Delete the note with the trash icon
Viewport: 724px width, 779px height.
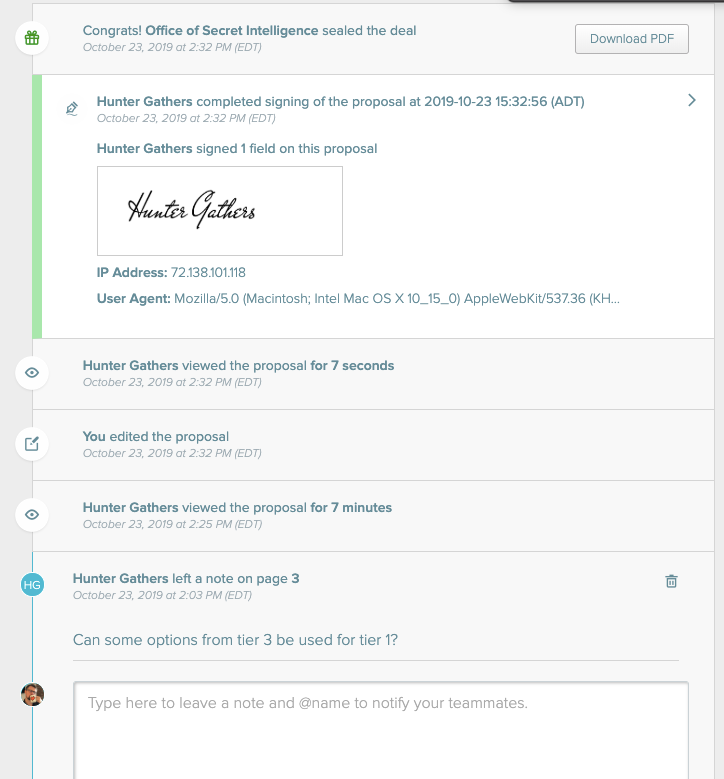(671, 581)
